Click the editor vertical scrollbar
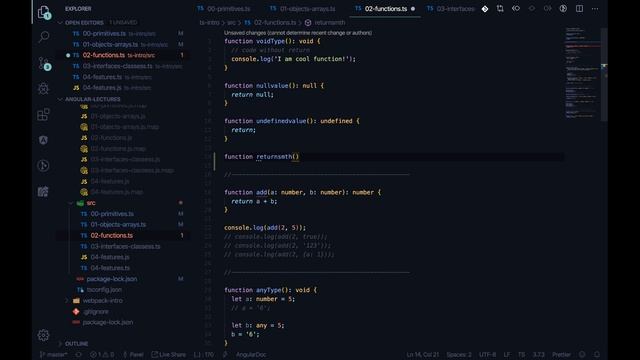This screenshot has height=360, width=640. (604, 73)
